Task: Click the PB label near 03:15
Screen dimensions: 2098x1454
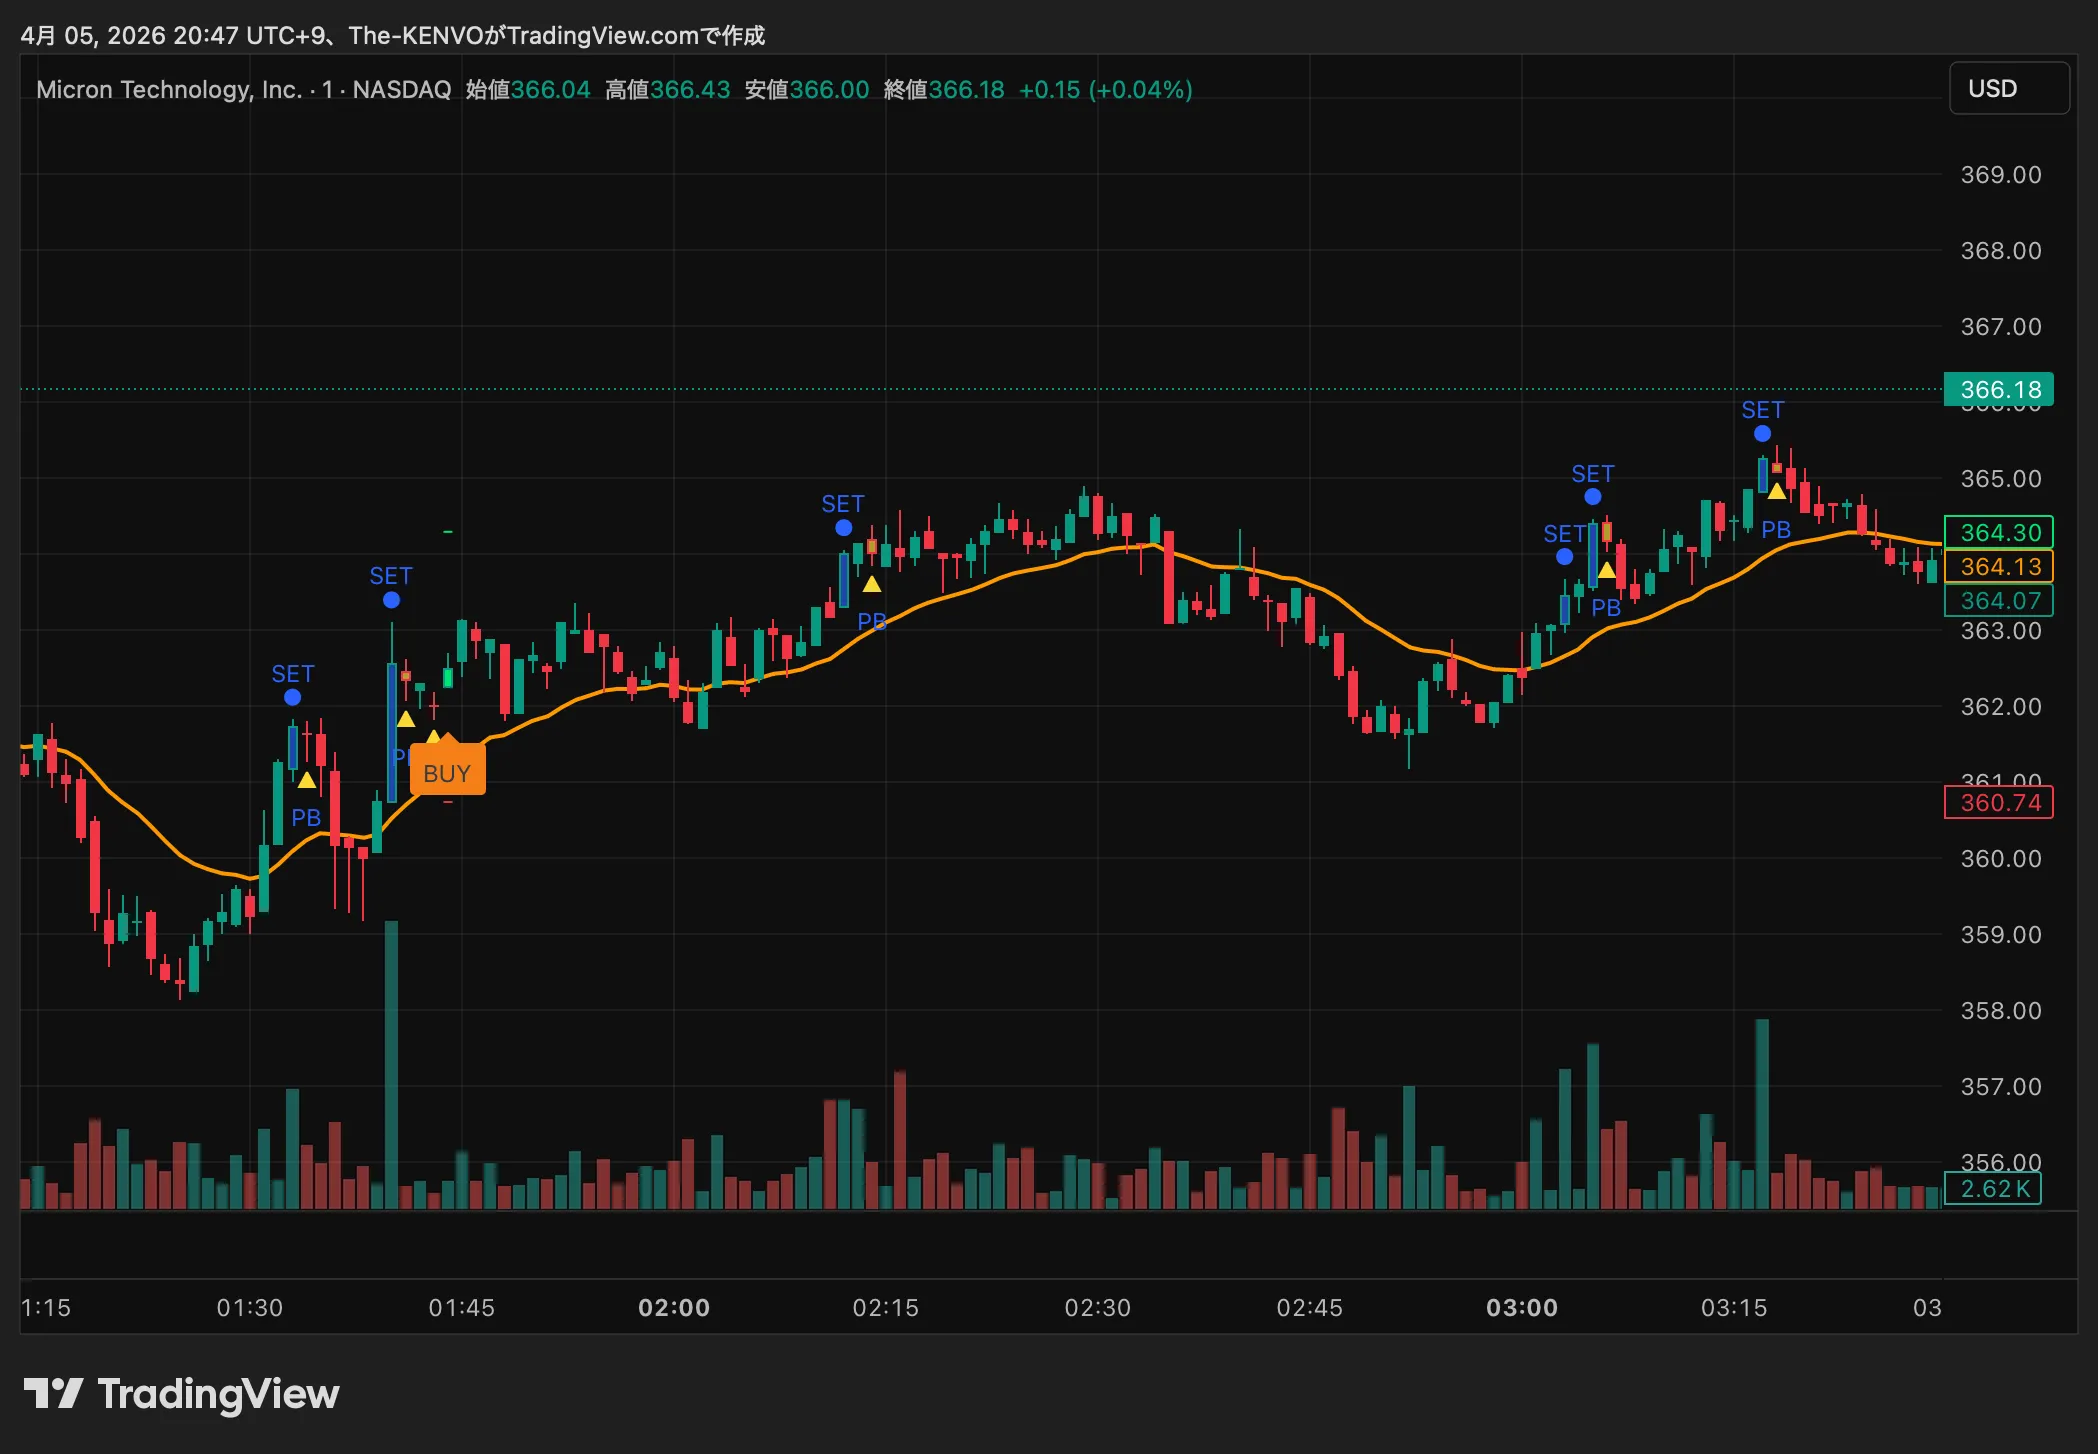Action: click(1775, 530)
